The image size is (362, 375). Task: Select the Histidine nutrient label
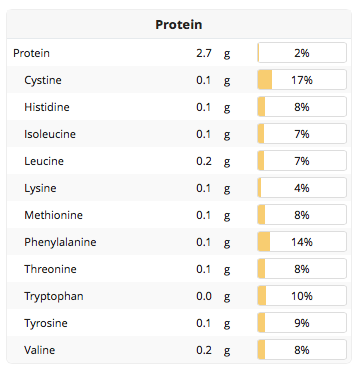tap(47, 107)
